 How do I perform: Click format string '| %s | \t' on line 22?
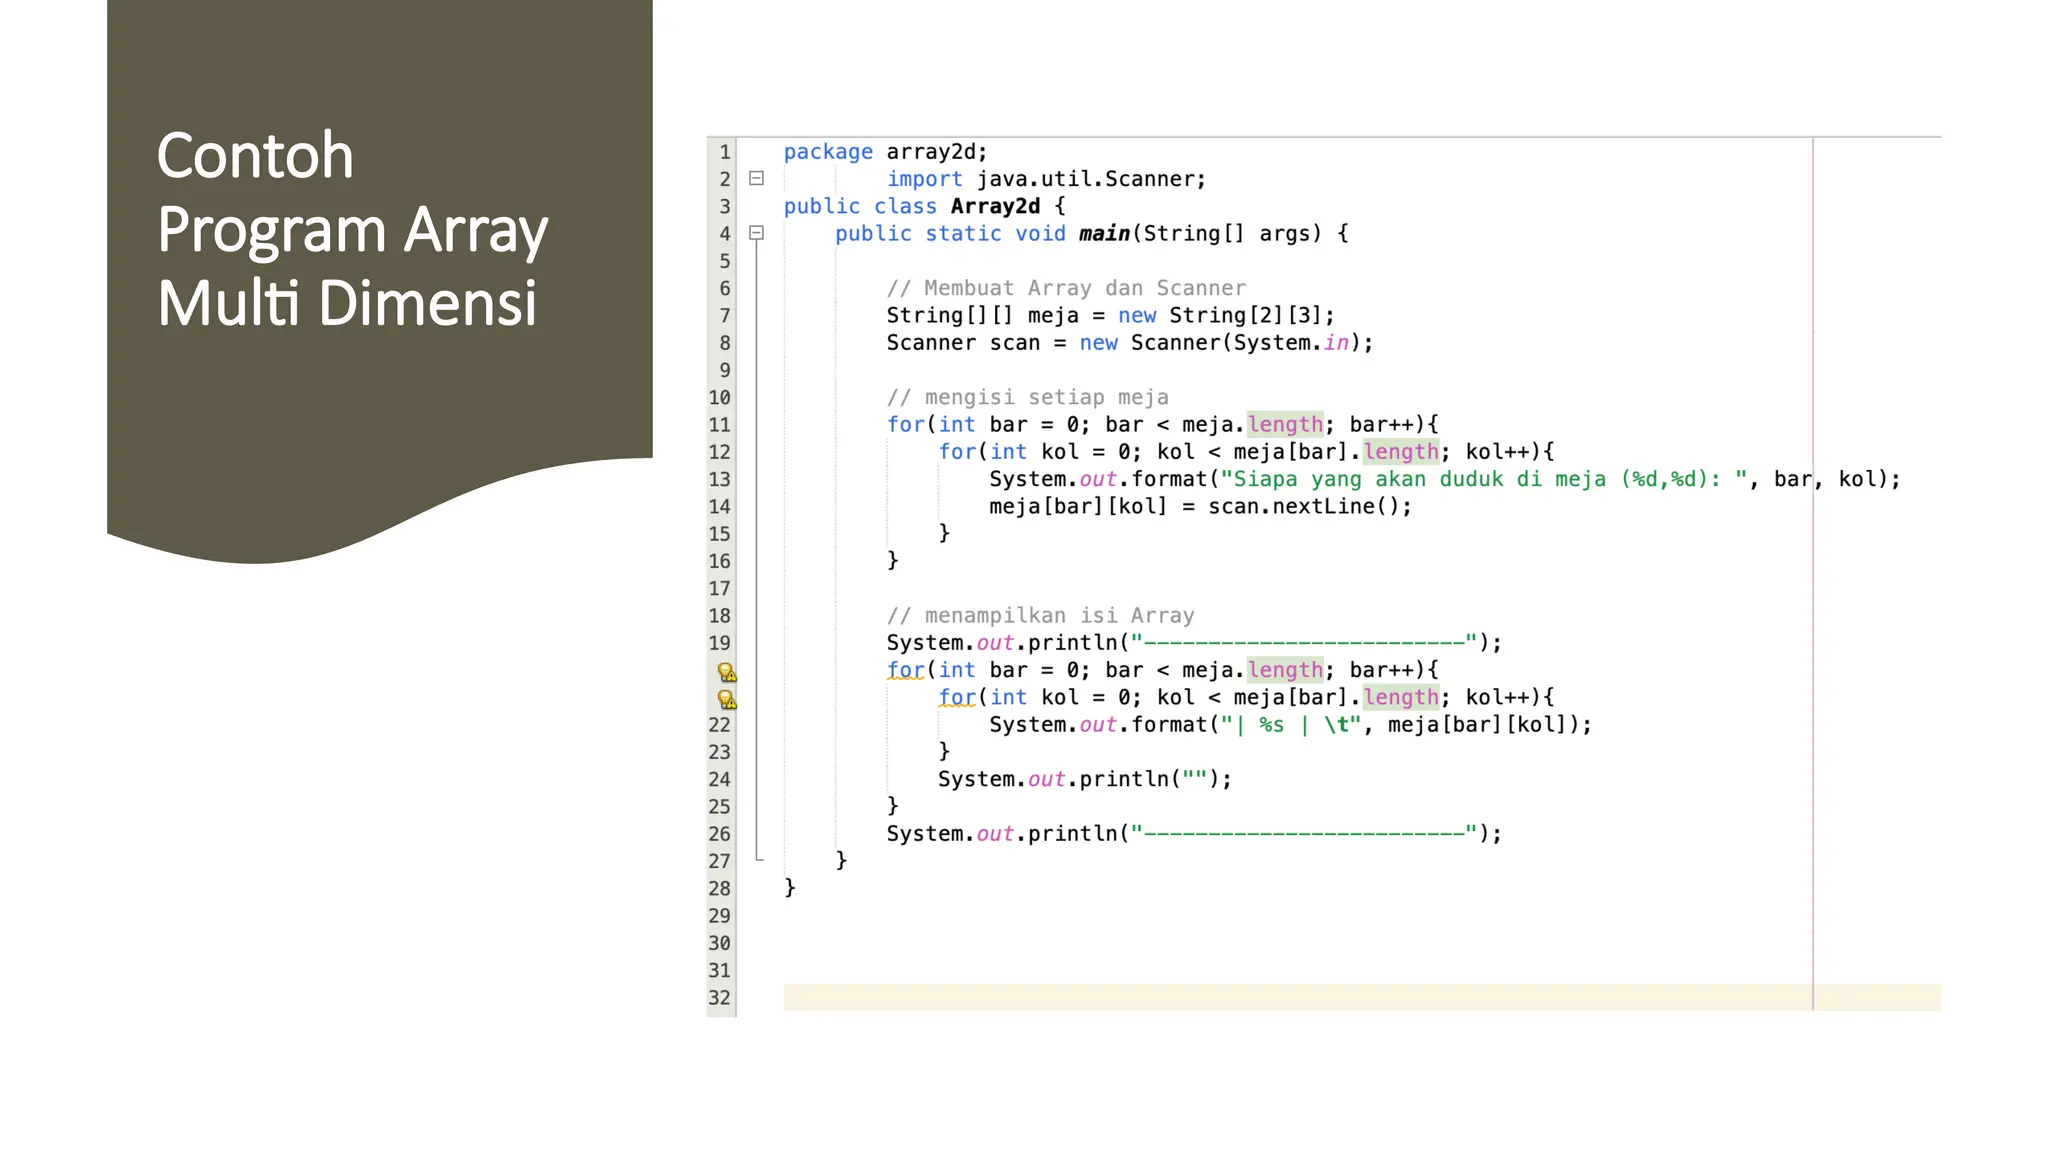[x=1291, y=724]
